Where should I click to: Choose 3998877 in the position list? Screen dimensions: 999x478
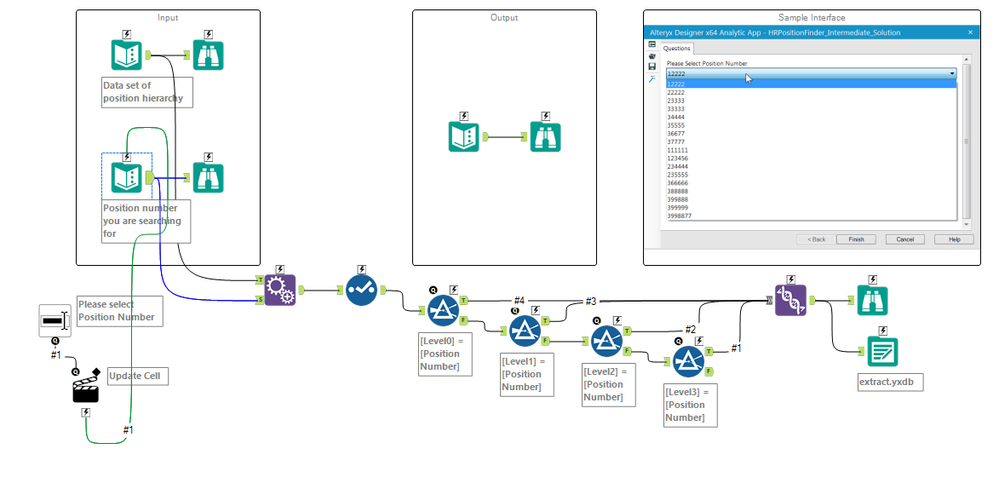click(811, 216)
